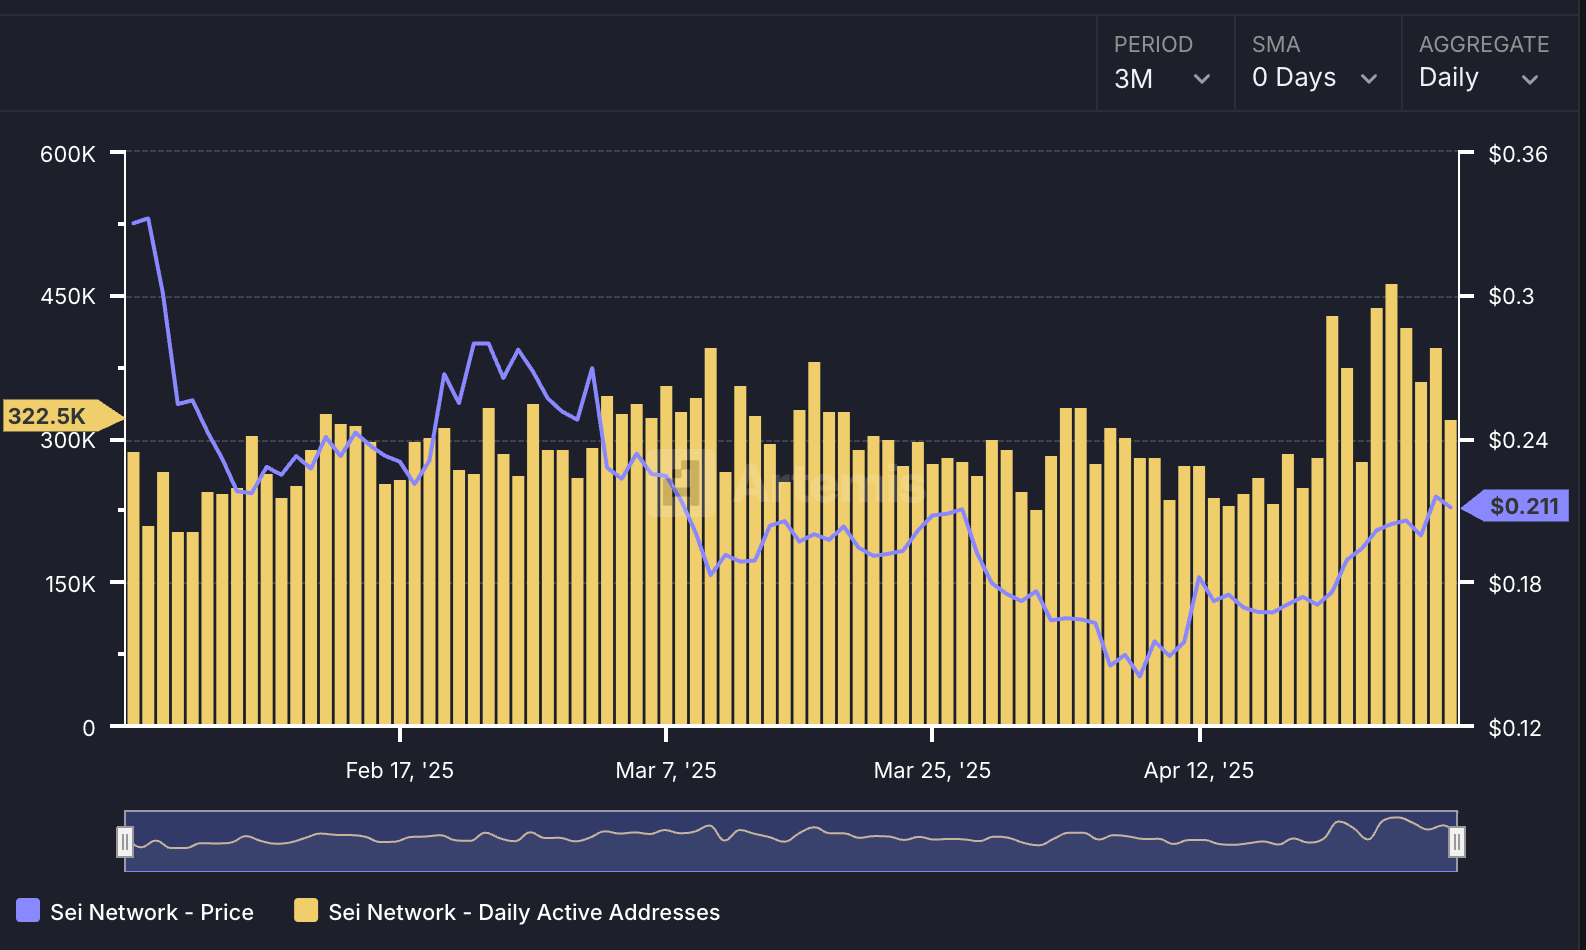
Task: Click the Mar 7, '25 axis label
Action: [666, 770]
